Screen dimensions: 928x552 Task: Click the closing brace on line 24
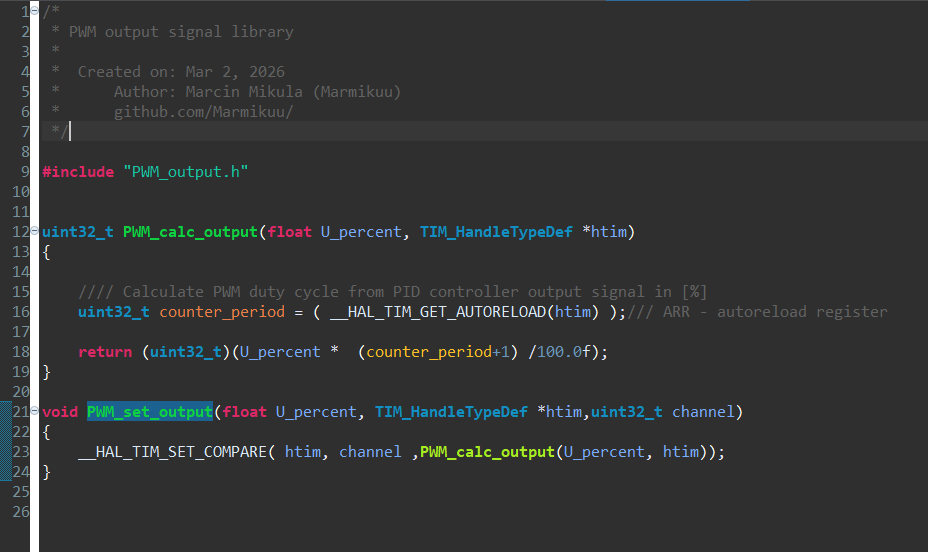[47, 472]
